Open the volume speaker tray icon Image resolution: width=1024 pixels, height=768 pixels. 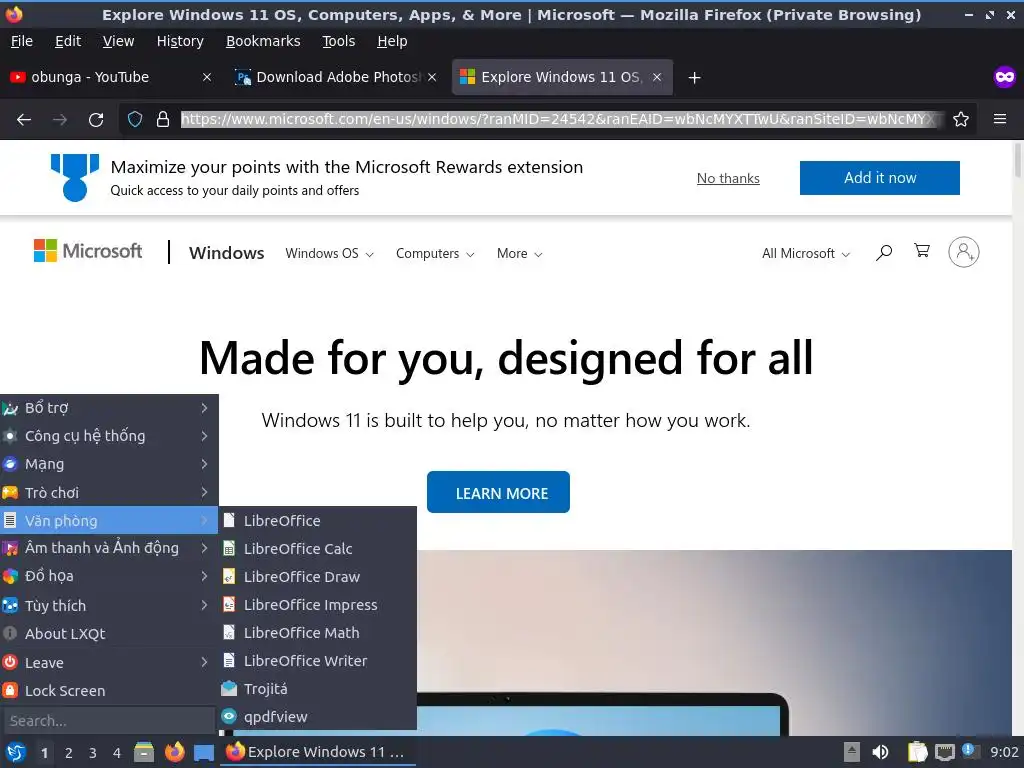[x=880, y=752]
